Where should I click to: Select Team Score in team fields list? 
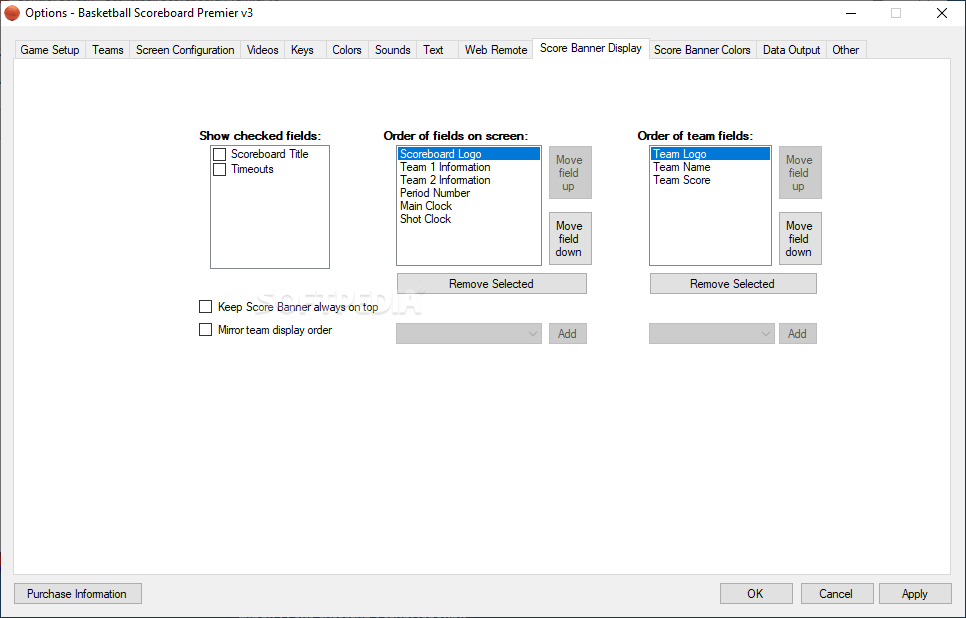710,180
